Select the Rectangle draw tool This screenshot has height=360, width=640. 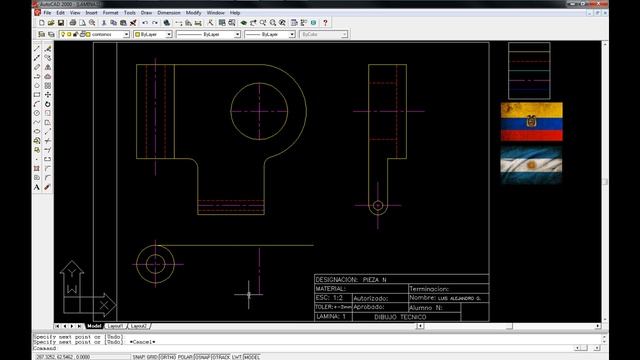point(37,95)
